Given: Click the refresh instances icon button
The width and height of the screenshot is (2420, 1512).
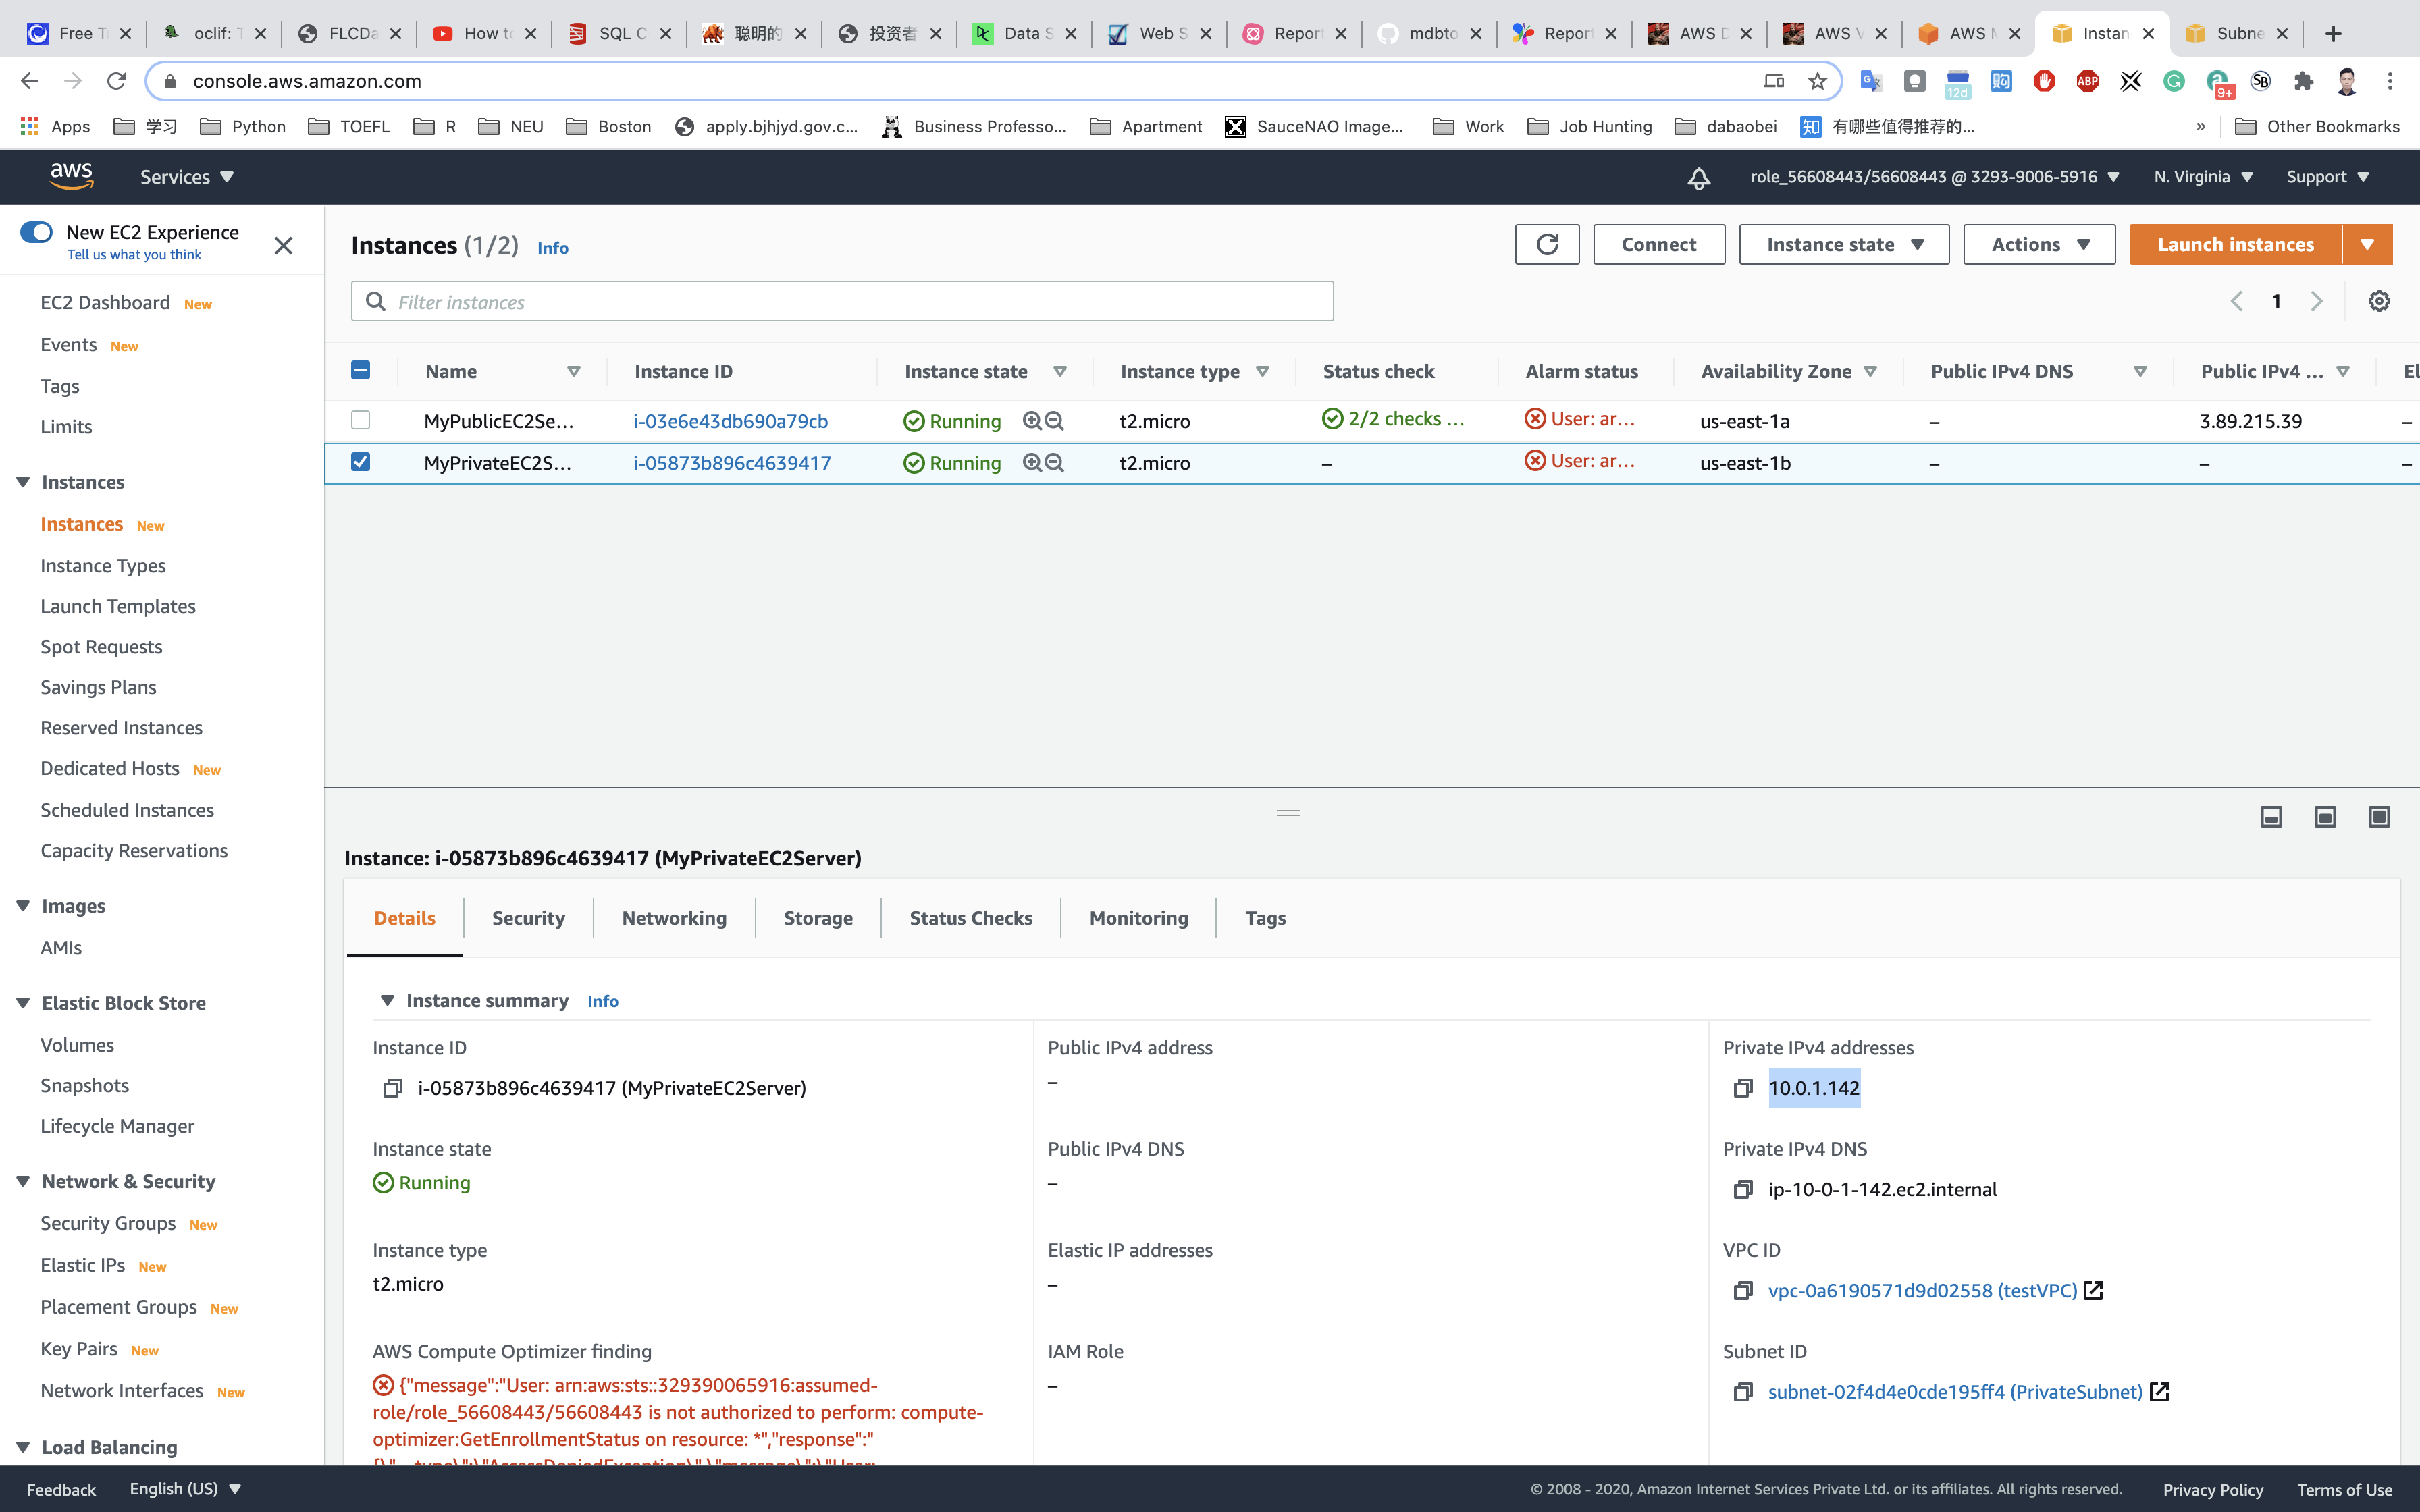Looking at the screenshot, I should 1546,244.
